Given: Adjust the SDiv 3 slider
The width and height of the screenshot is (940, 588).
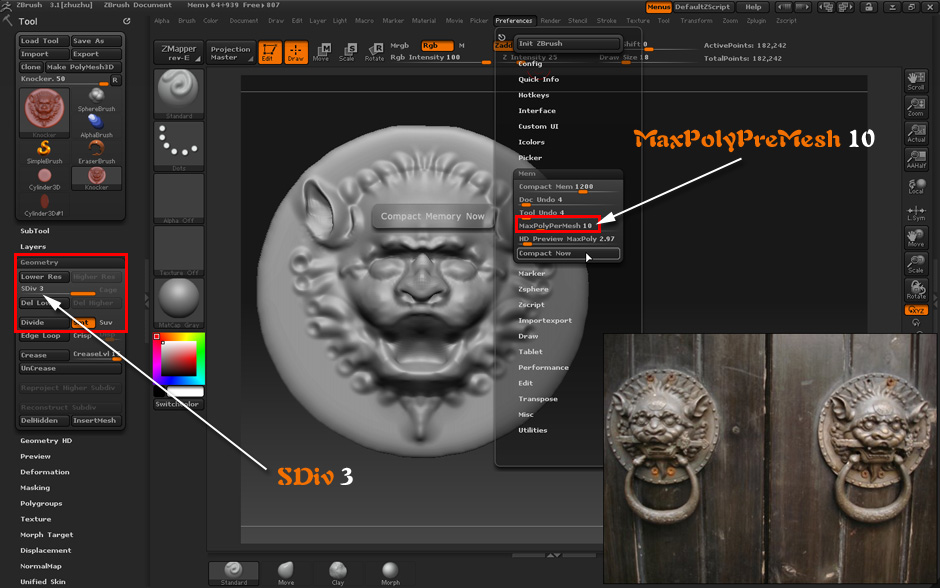Looking at the screenshot, I should coord(58,290).
